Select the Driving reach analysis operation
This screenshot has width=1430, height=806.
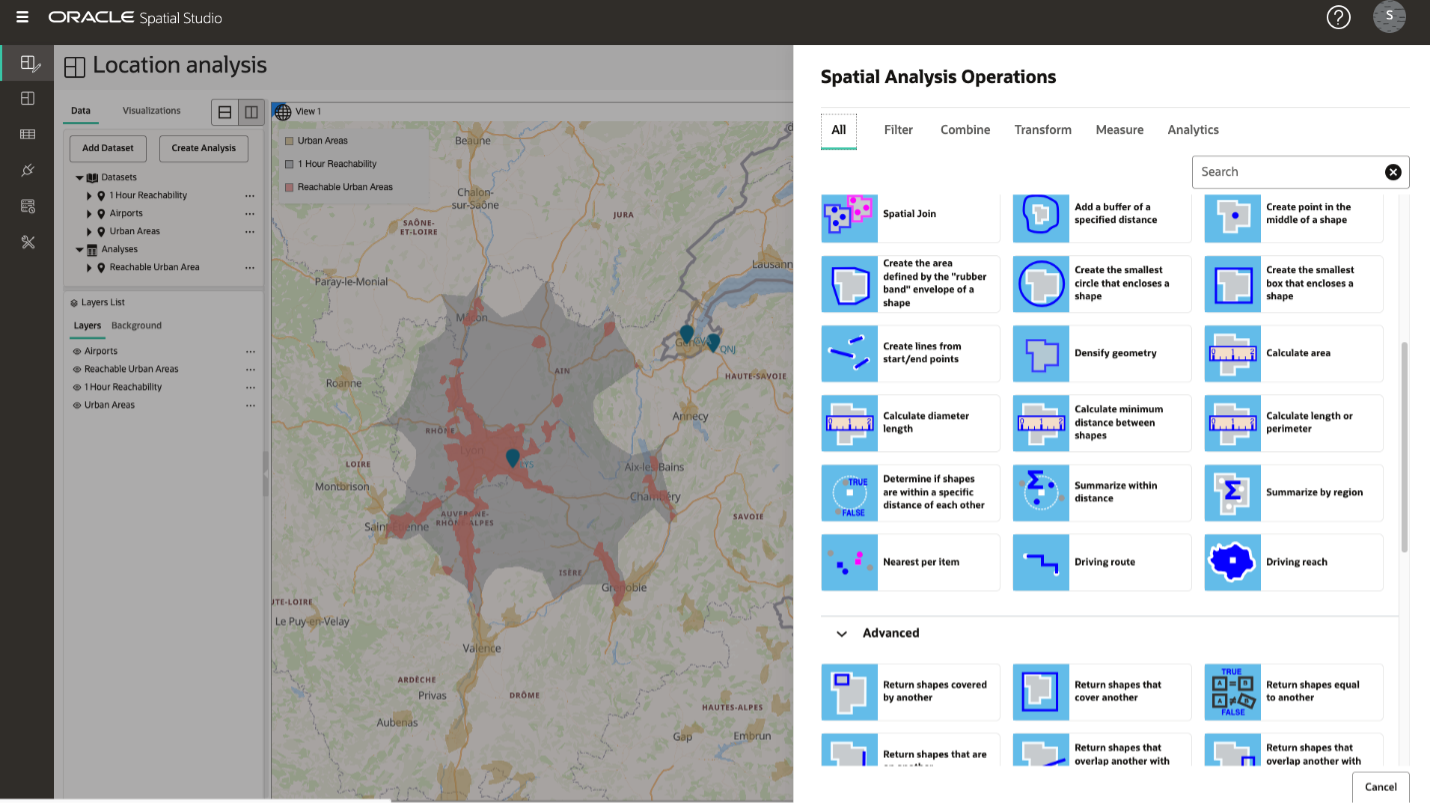tap(1293, 562)
